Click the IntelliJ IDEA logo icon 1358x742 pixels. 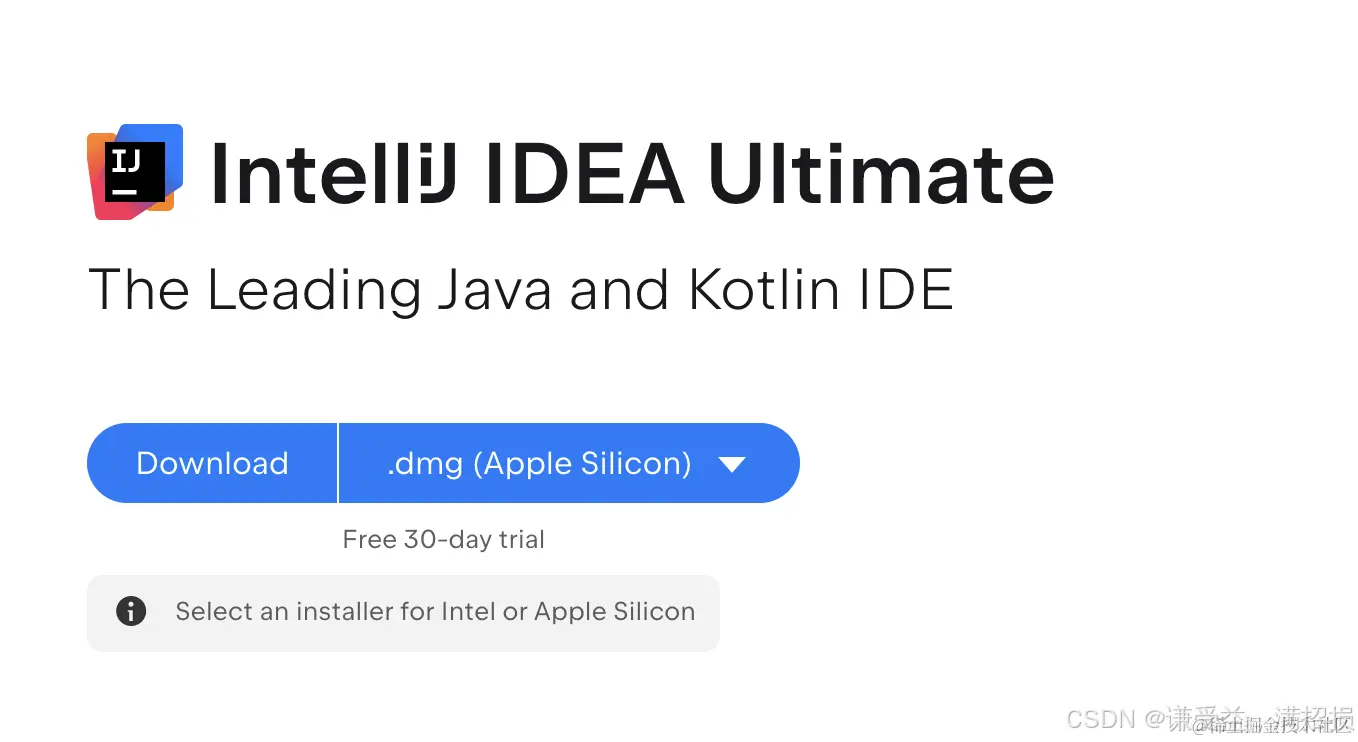point(134,171)
